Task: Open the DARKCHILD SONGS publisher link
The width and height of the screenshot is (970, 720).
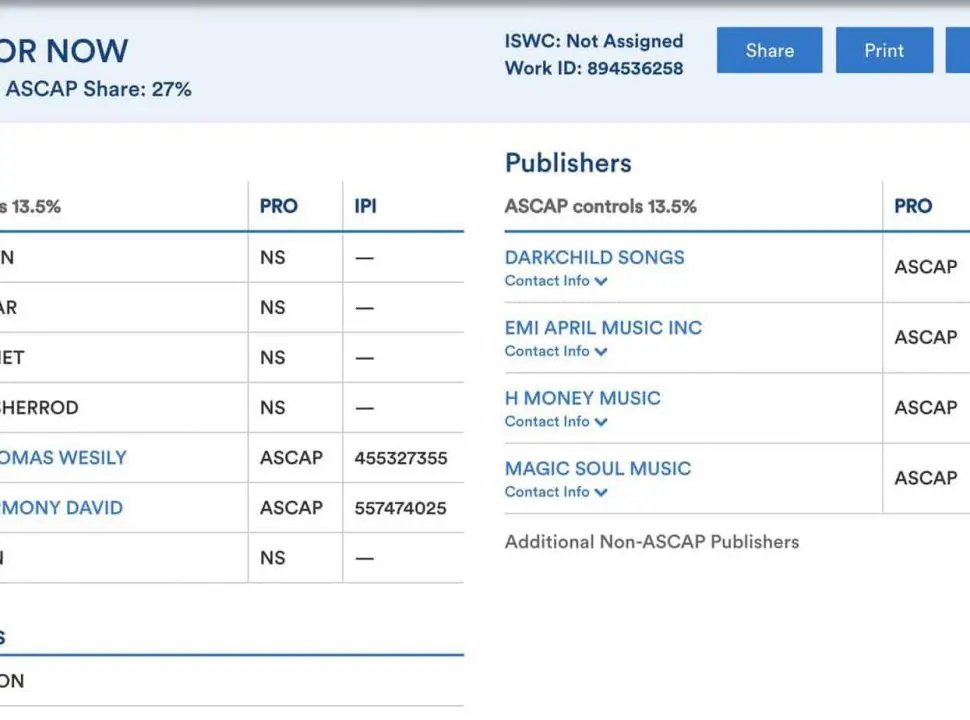Action: [594, 257]
